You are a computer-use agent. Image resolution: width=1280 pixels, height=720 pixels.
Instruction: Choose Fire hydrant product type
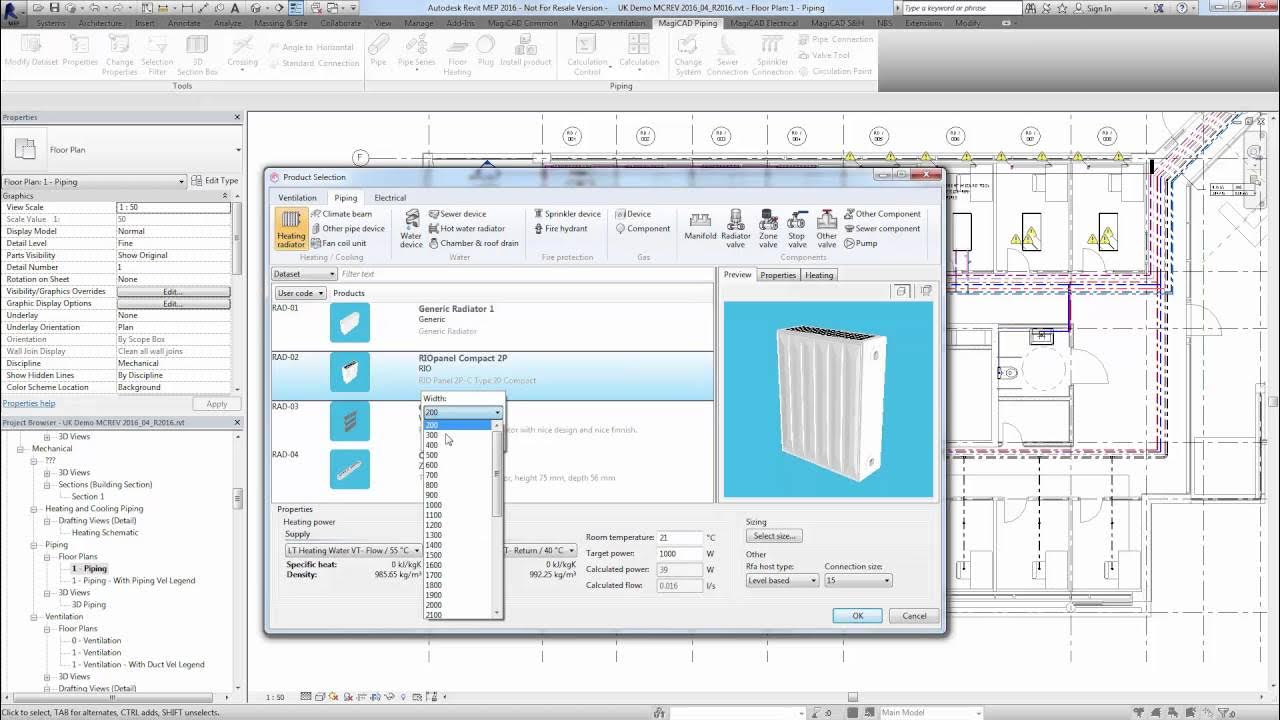click(560, 229)
